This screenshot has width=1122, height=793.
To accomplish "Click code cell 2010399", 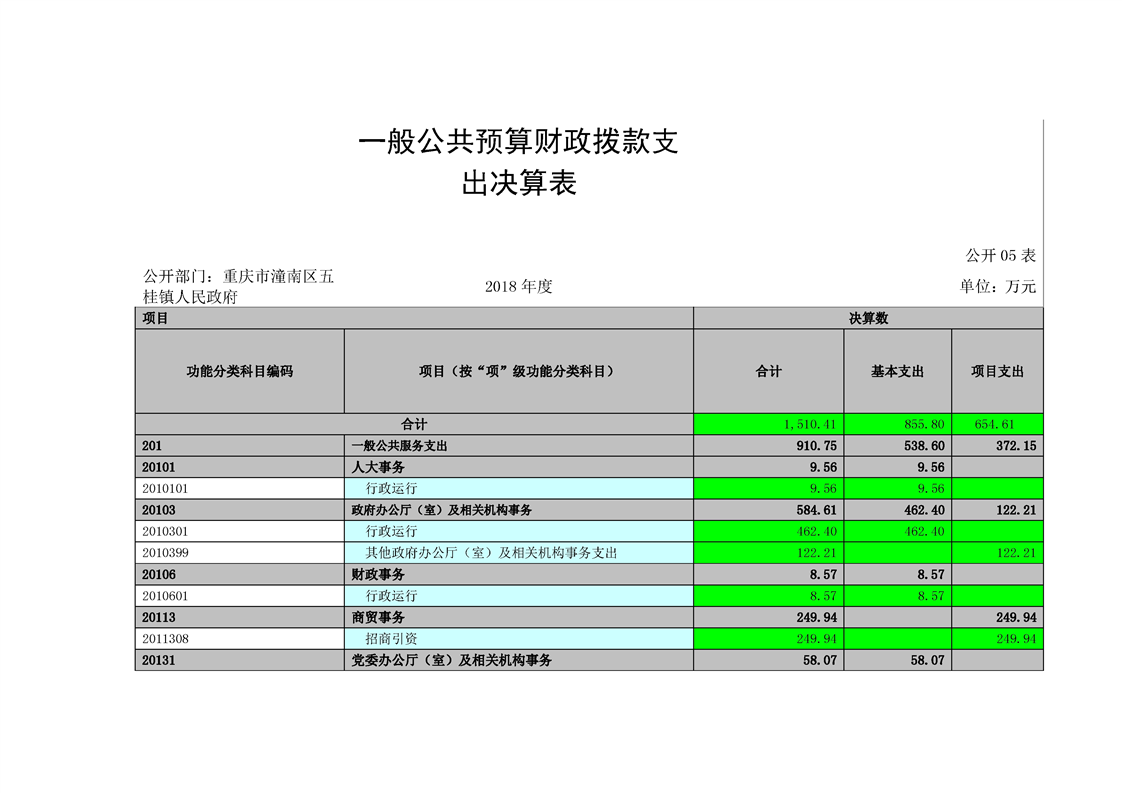I will pos(240,553).
